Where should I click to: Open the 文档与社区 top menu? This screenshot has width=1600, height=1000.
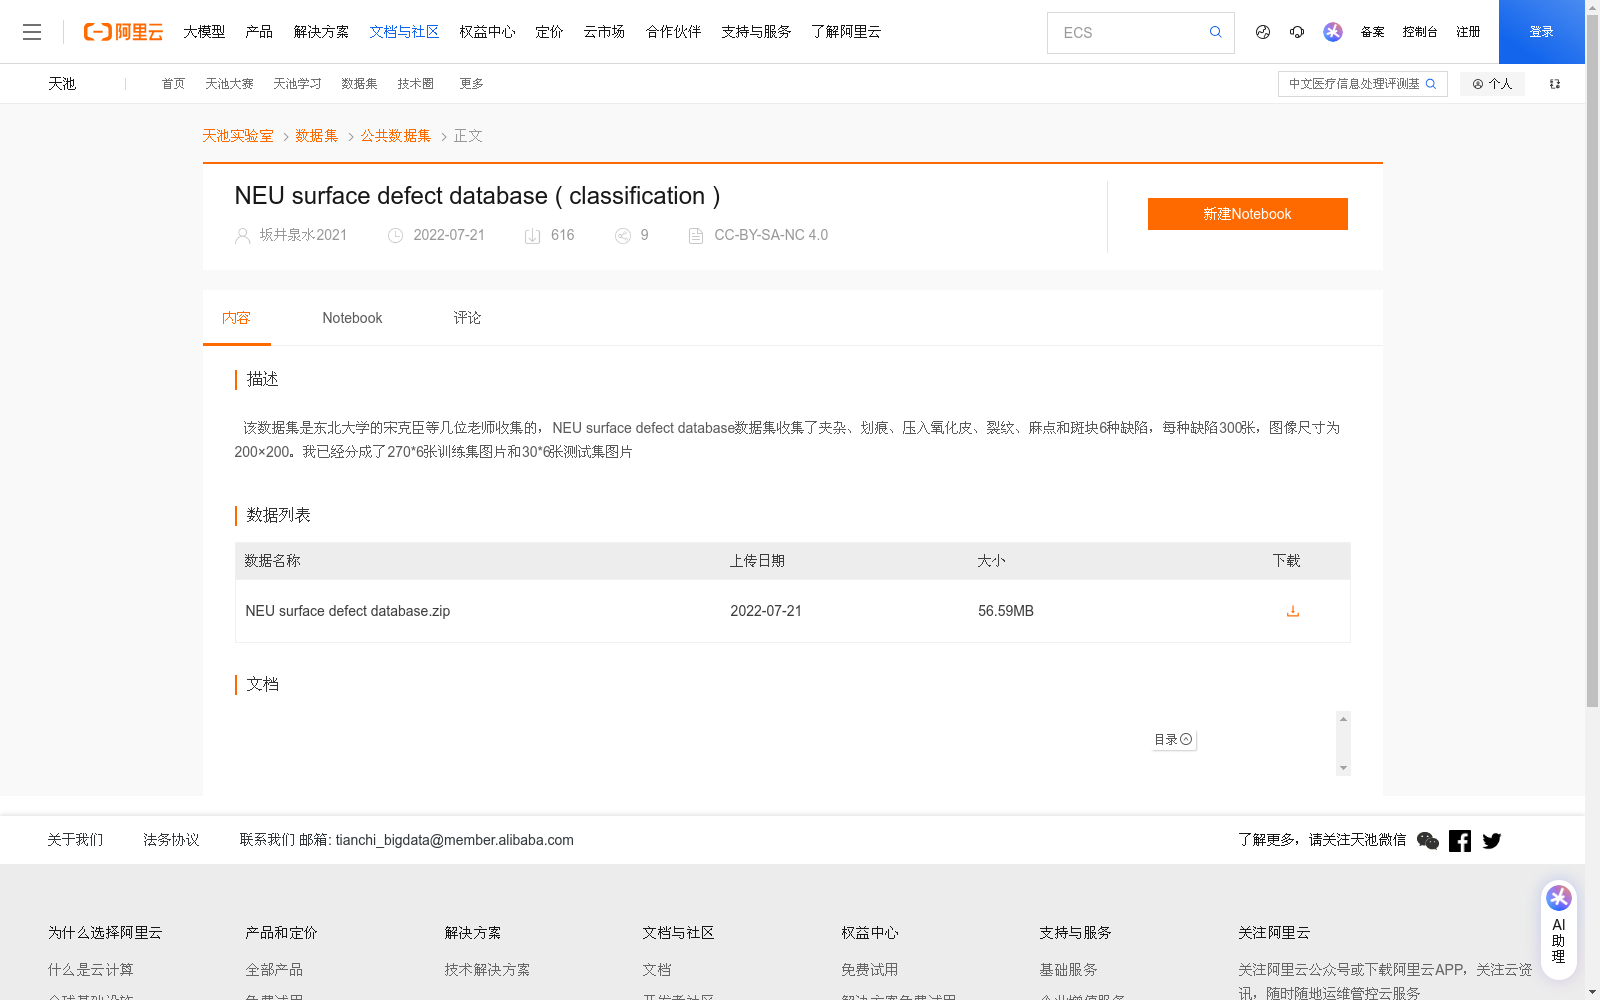click(404, 32)
